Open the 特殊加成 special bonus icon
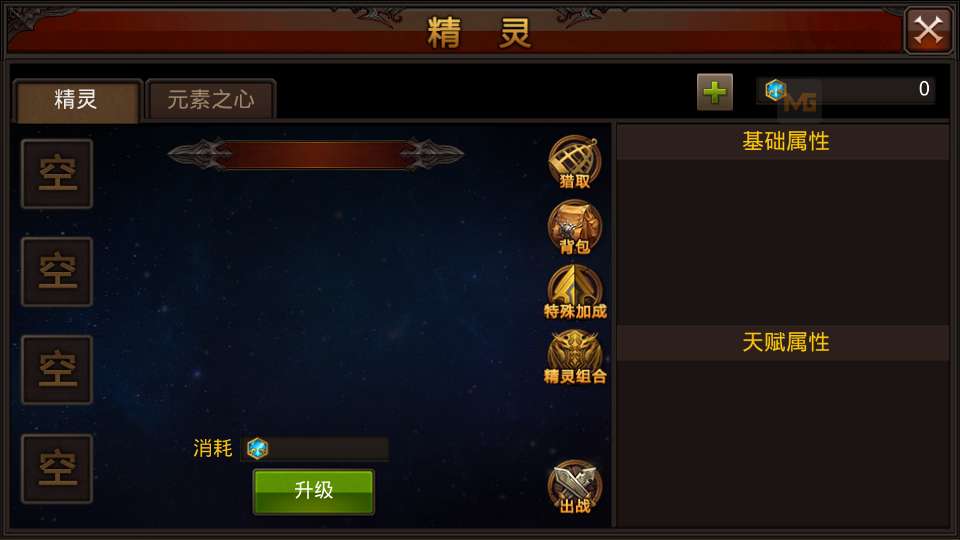 point(575,292)
